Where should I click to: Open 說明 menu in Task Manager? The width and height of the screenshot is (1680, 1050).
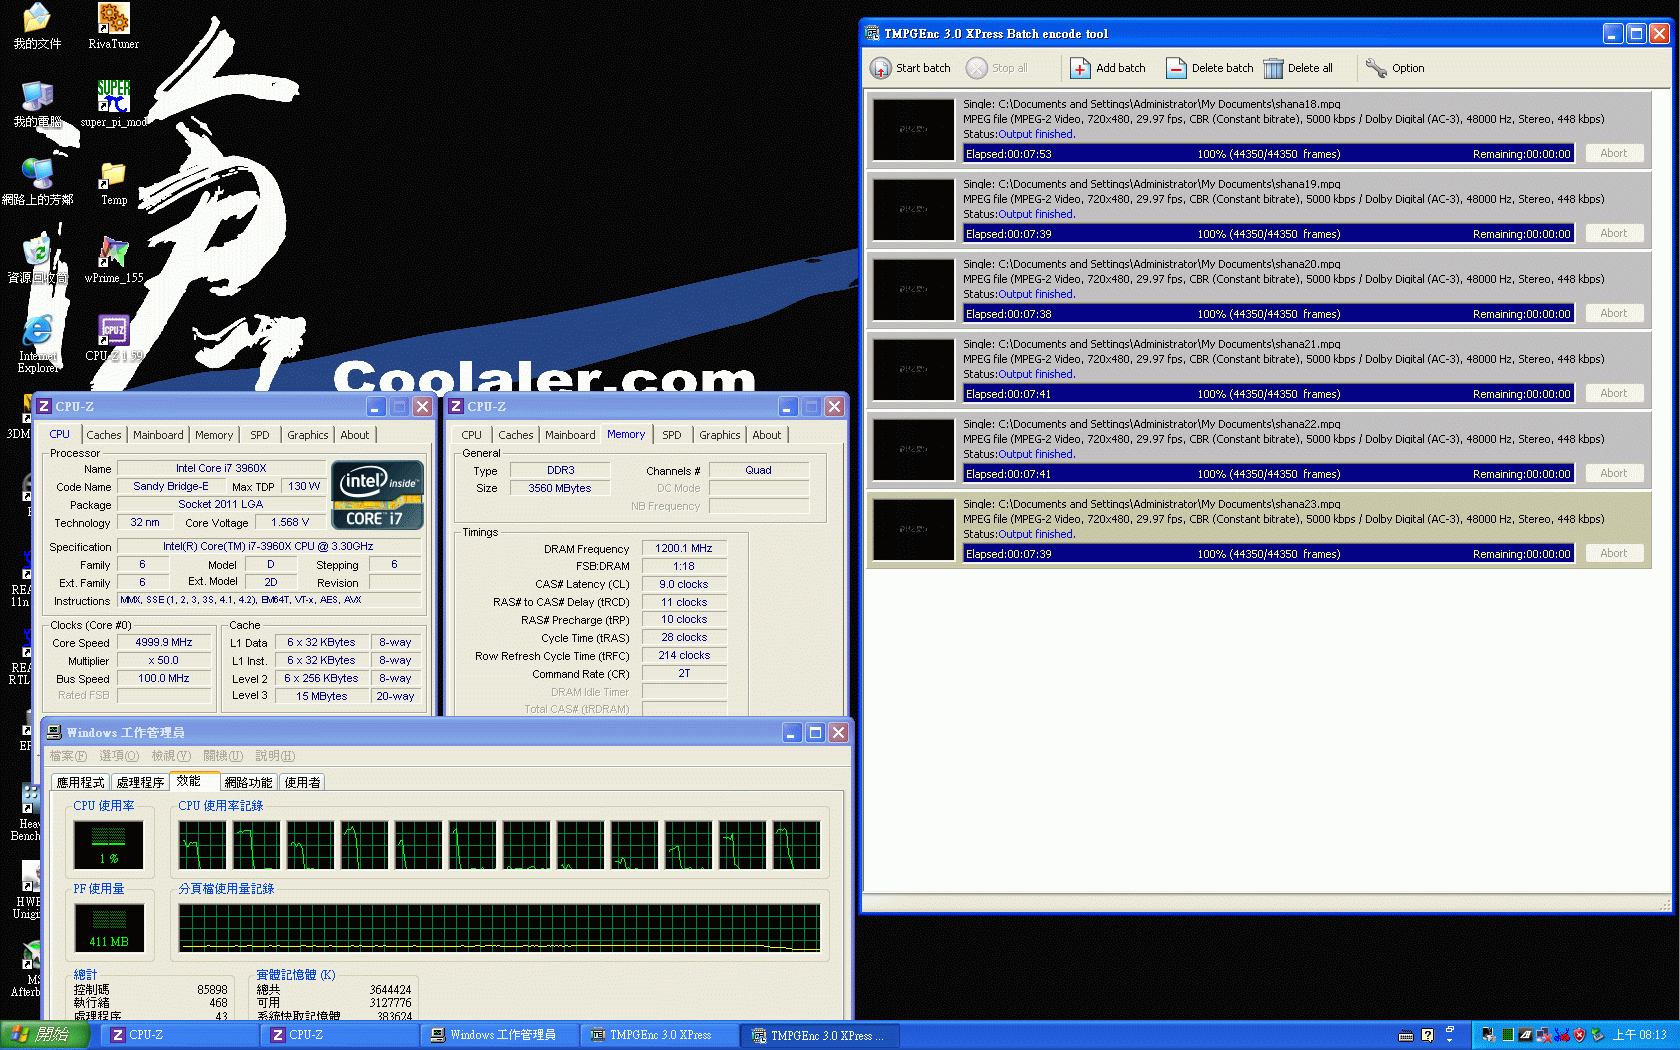point(275,756)
